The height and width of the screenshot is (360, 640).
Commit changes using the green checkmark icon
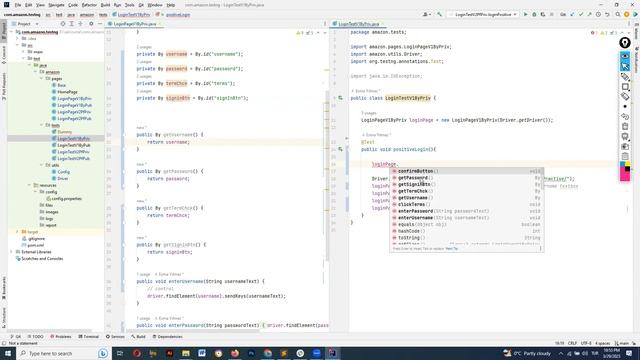[x=581, y=14]
